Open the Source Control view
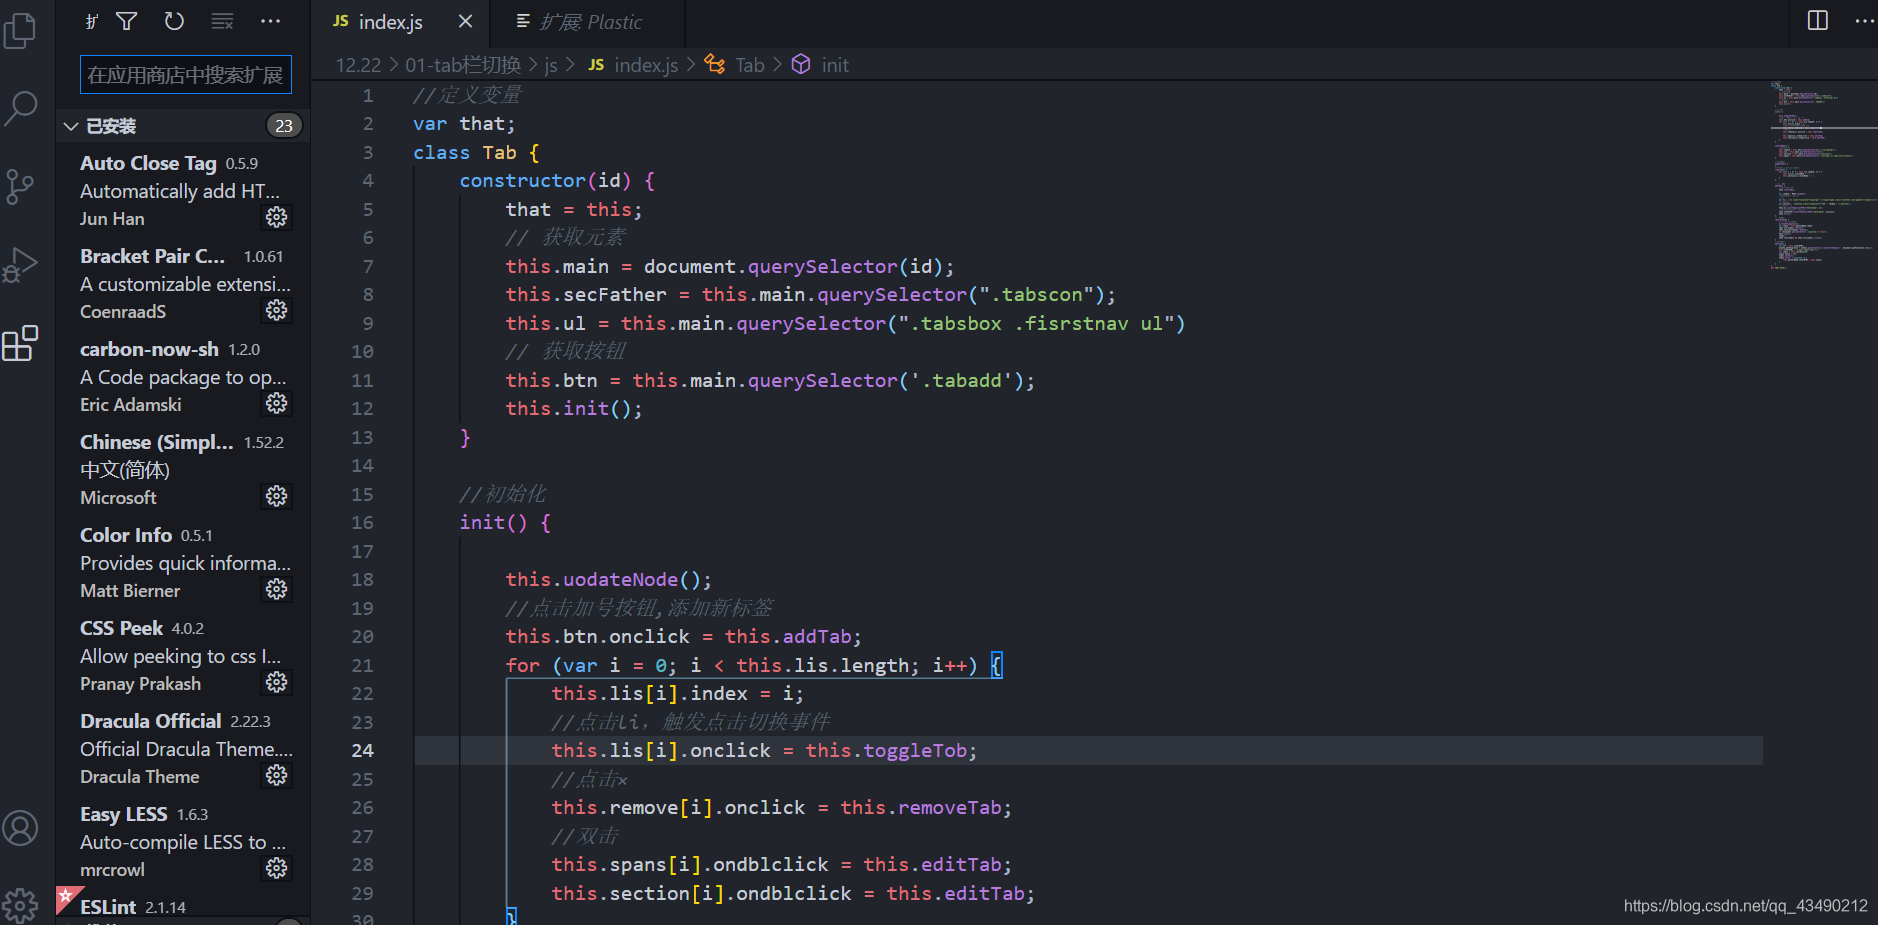The width and height of the screenshot is (1878, 925). [20, 187]
